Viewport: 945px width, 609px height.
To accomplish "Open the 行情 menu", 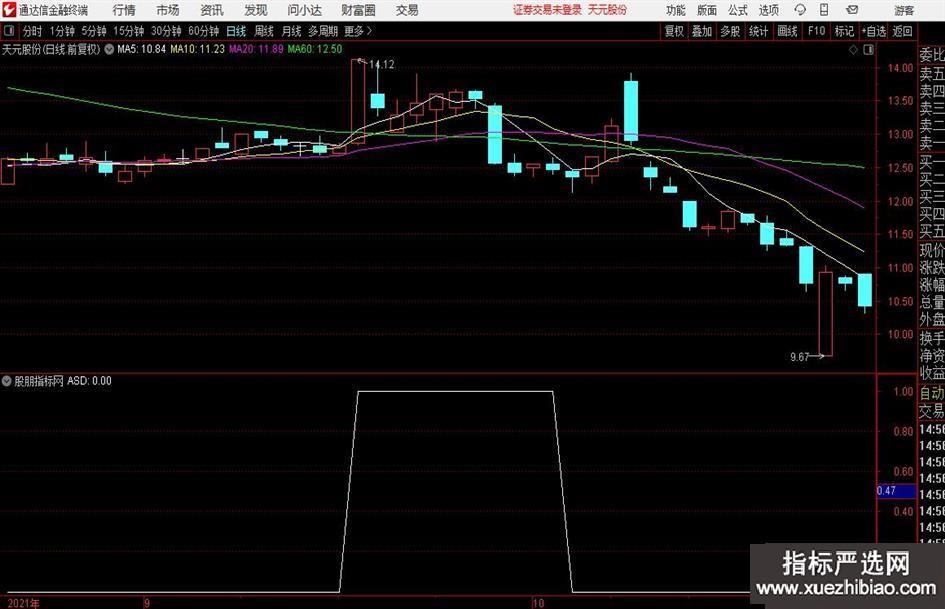I will tap(124, 10).
